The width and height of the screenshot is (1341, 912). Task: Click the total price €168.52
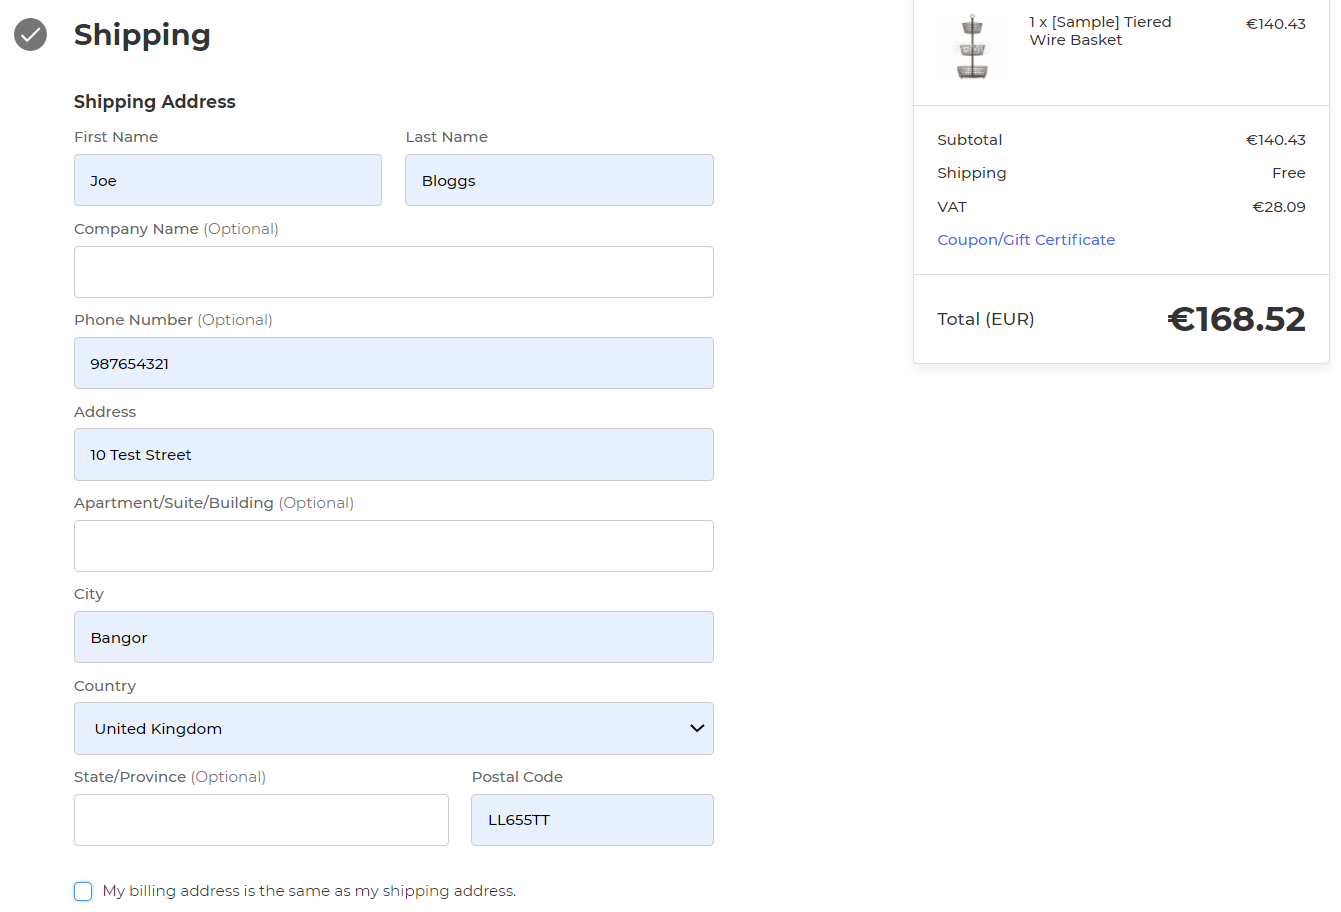1236,319
